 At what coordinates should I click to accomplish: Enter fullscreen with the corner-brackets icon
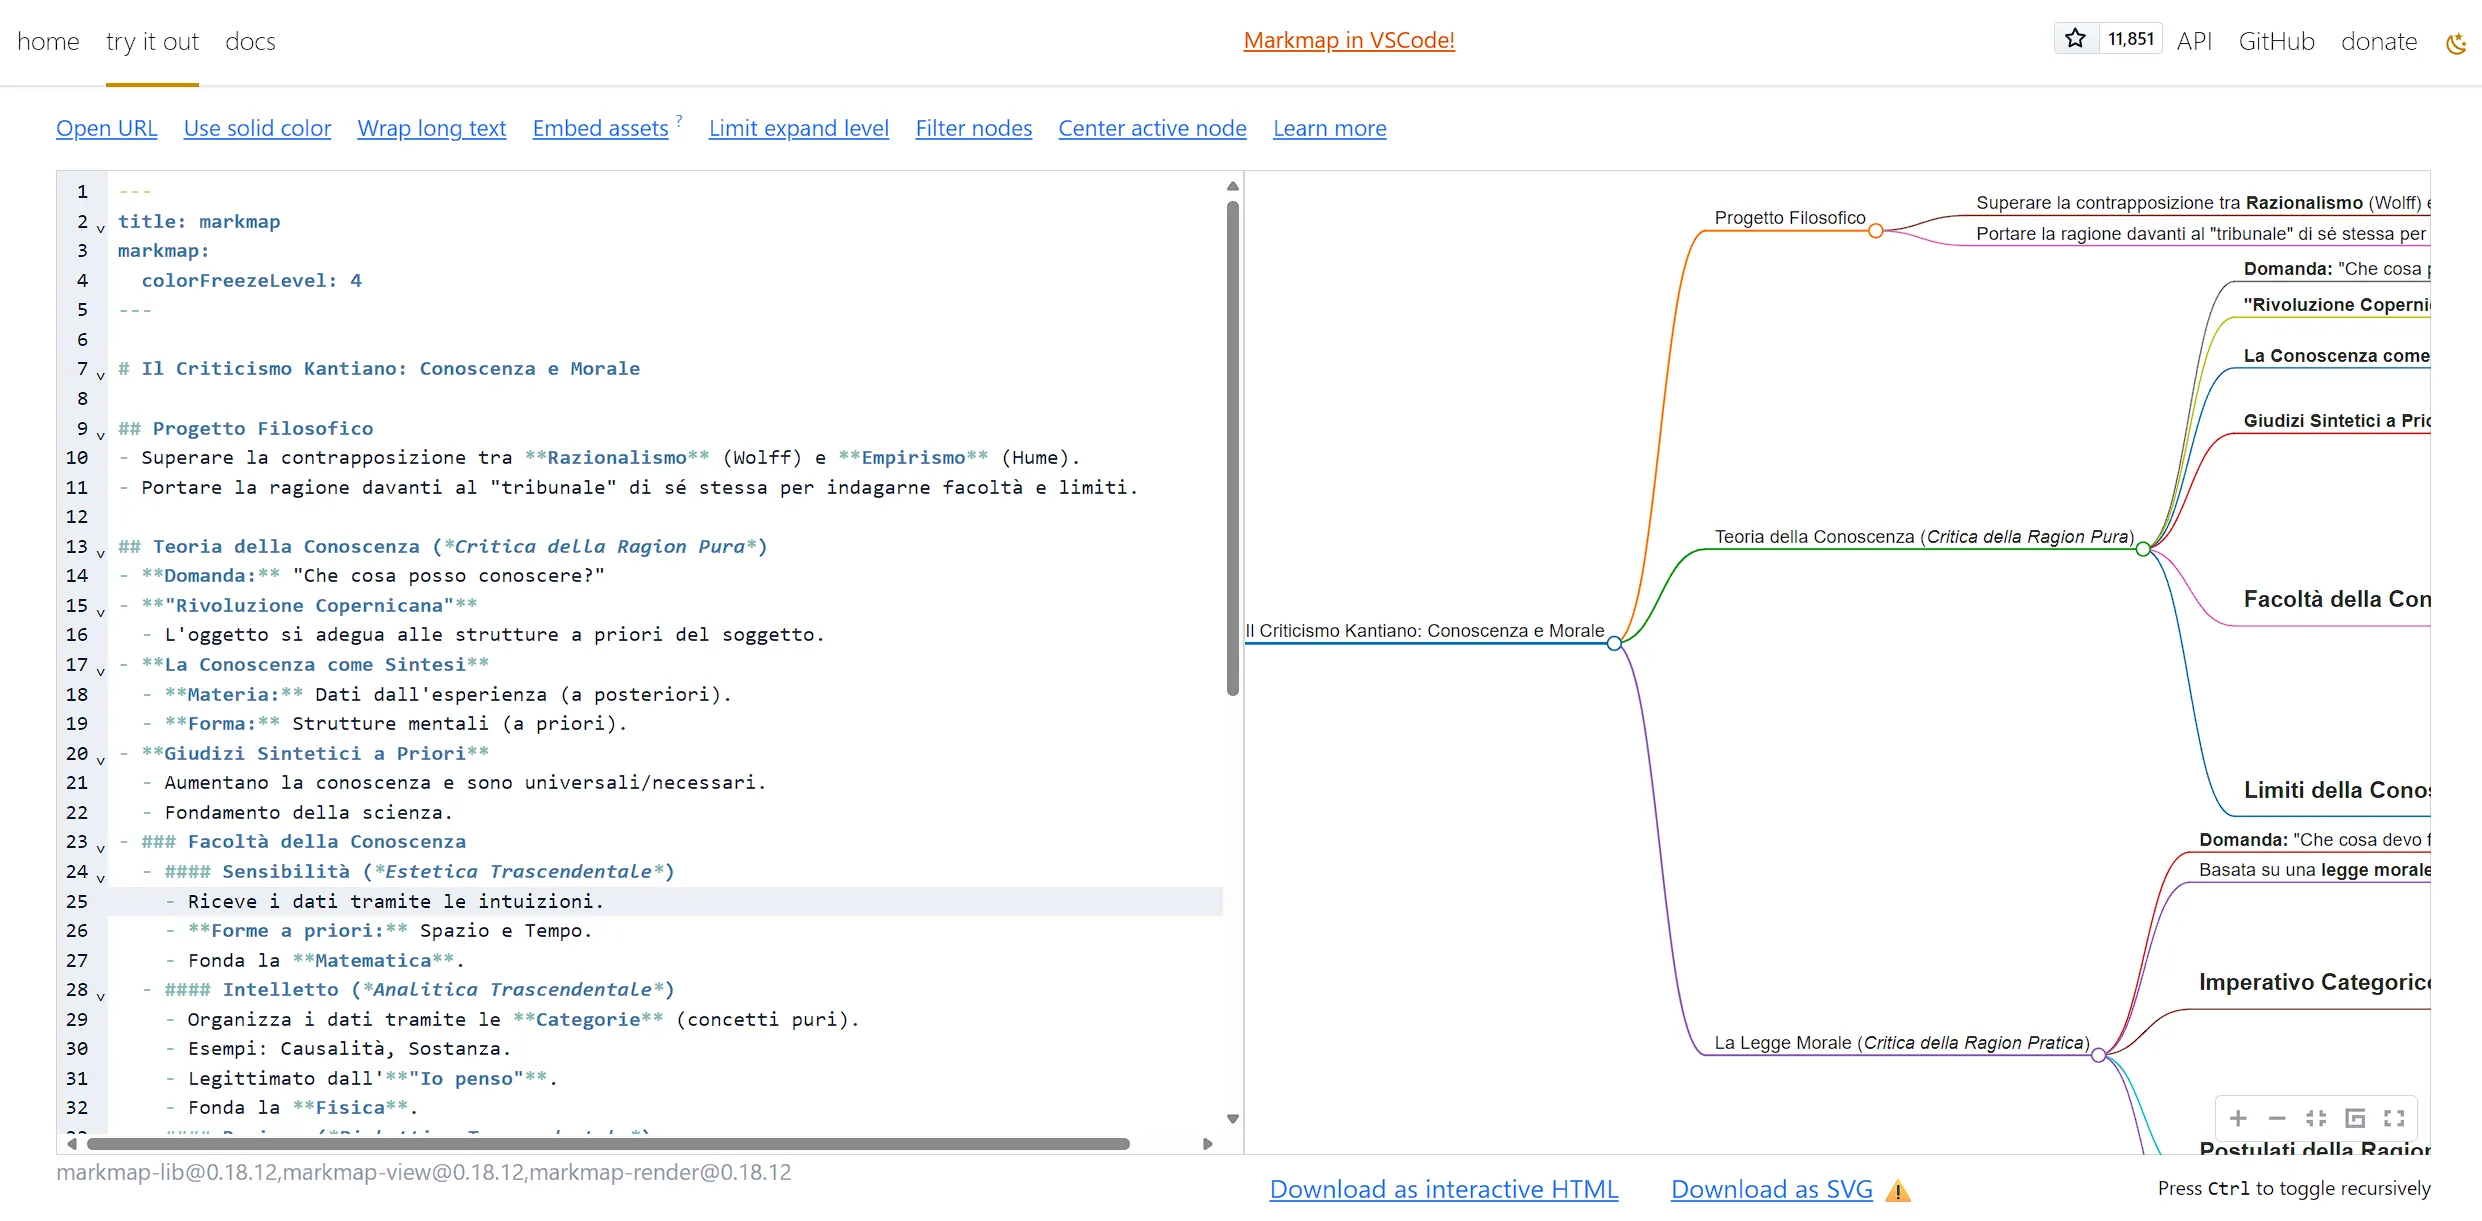pyautogui.click(x=2394, y=1118)
